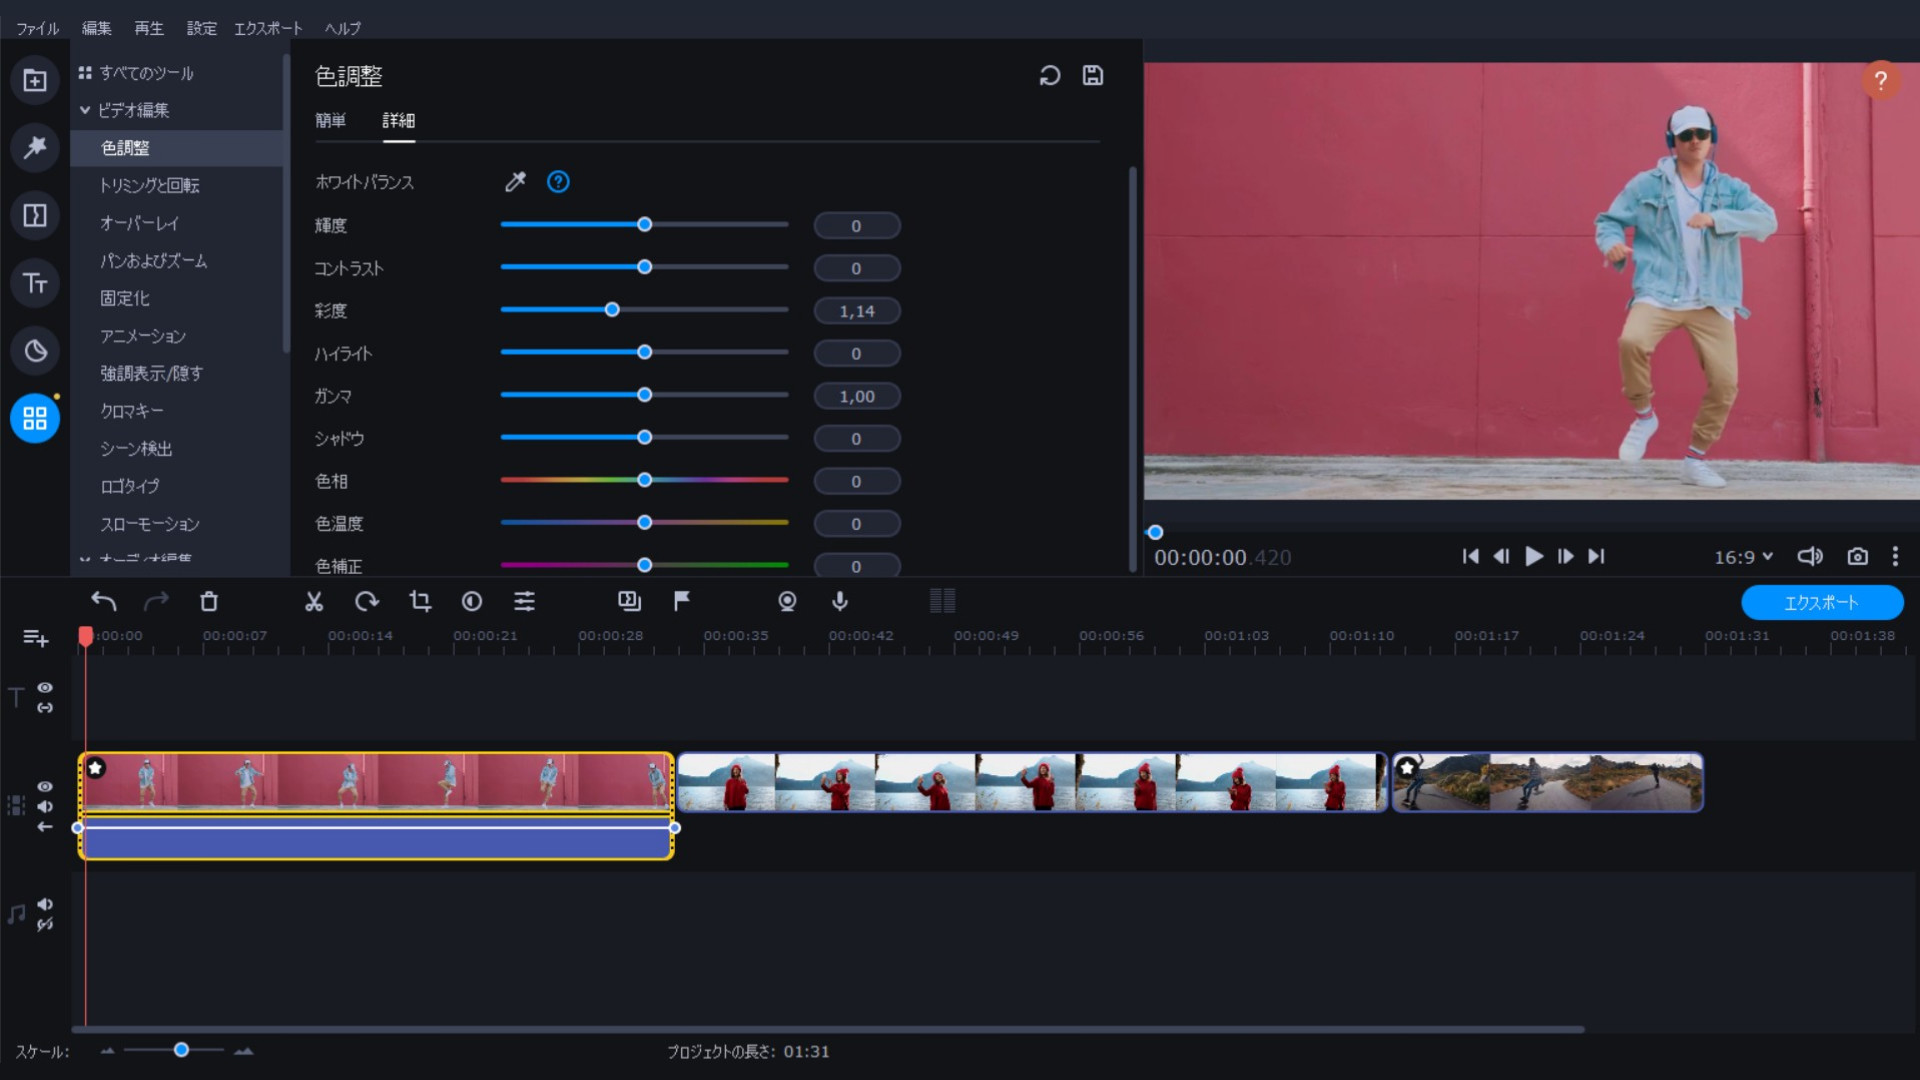Click the blue エクスポート button
This screenshot has height=1080, width=1920.
(1821, 603)
